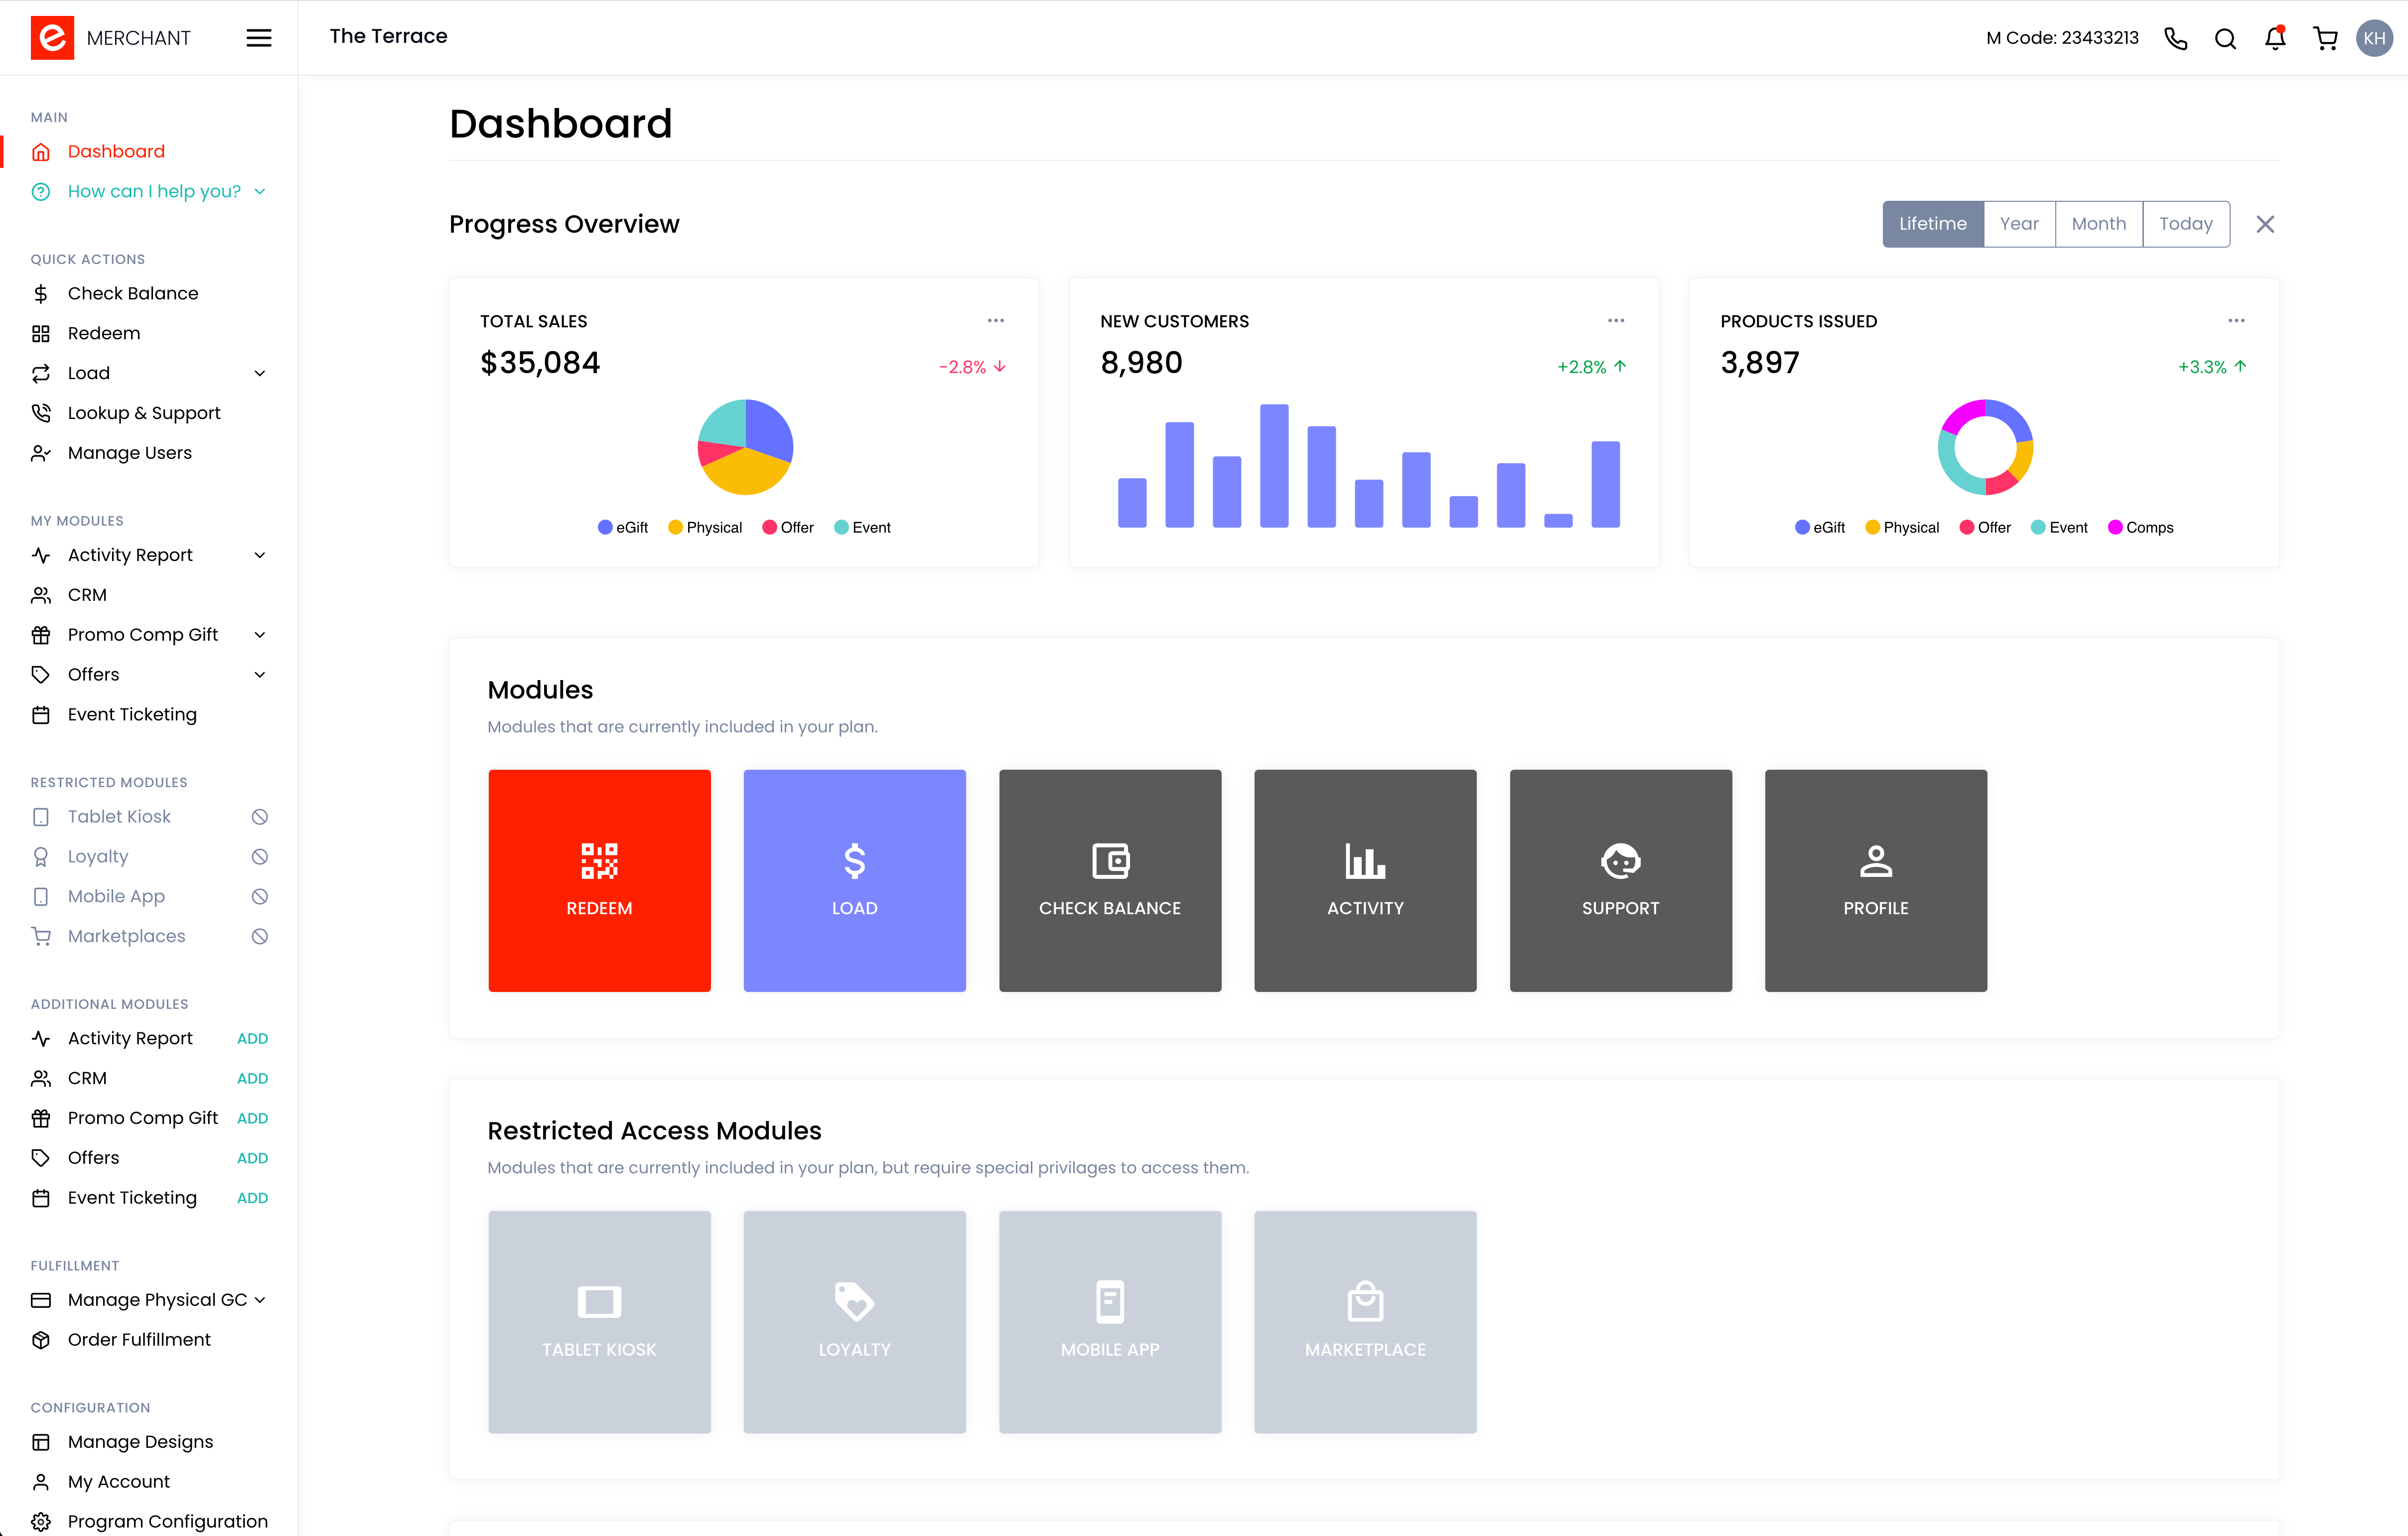This screenshot has height=1536, width=2408.
Task: Open Products Issued card options menu
Action: 2236,321
